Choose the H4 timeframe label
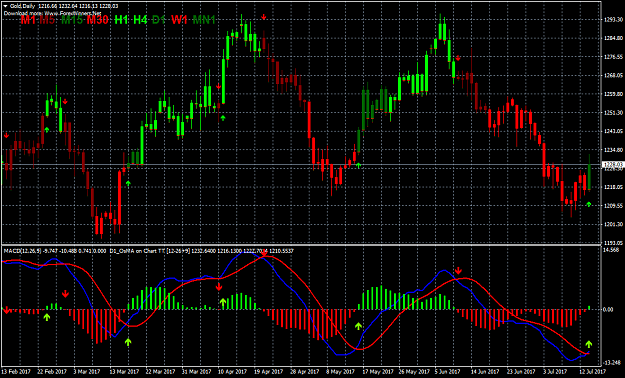625x378 pixels. point(140,20)
